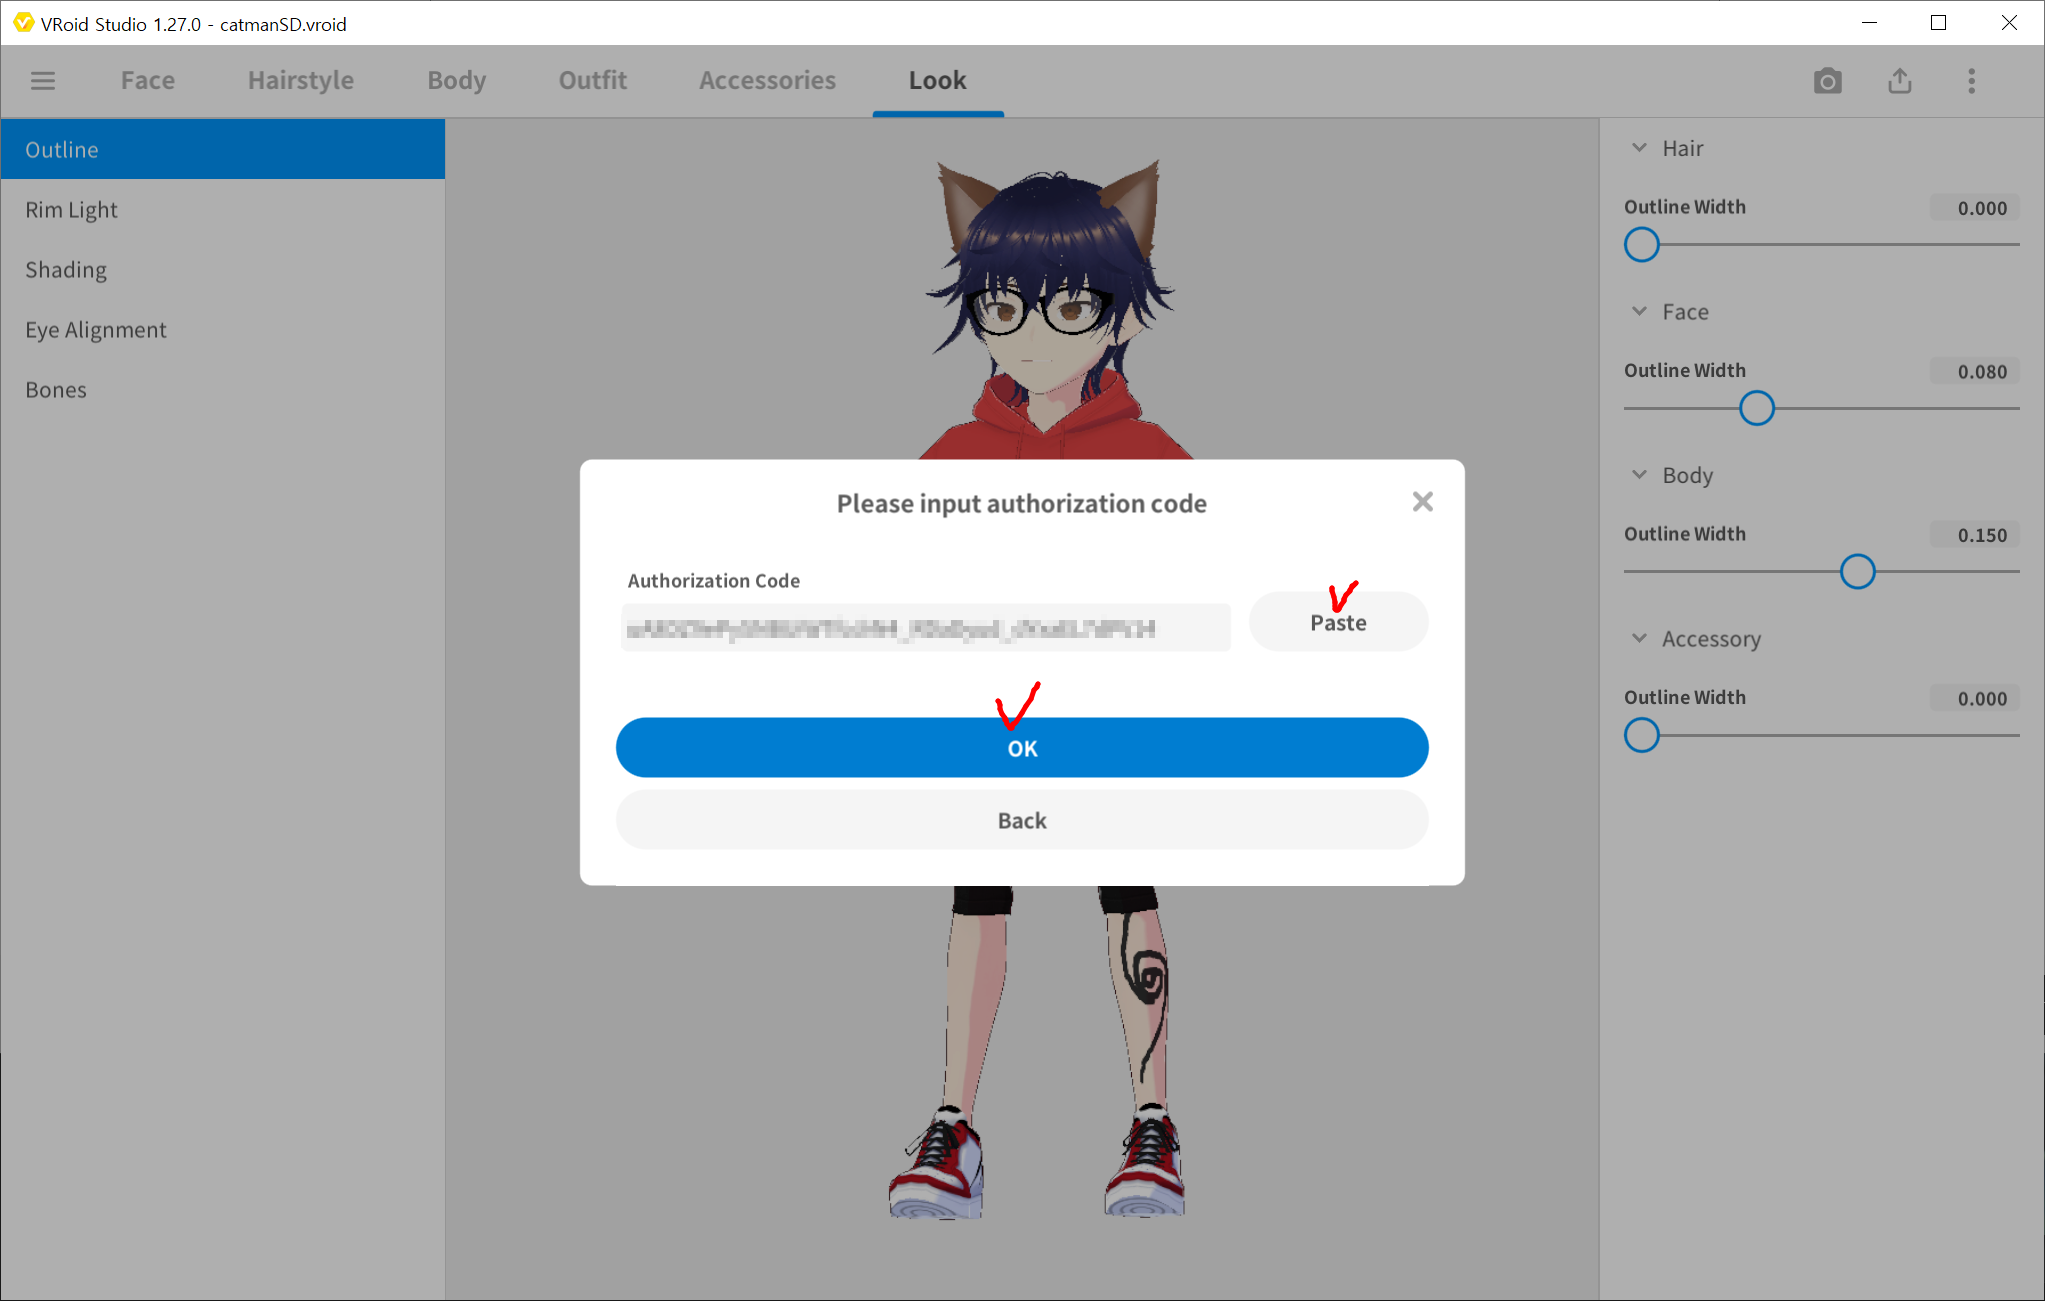Click the Face Outline Width slider handle
This screenshot has height=1301, width=2045.
click(1756, 408)
